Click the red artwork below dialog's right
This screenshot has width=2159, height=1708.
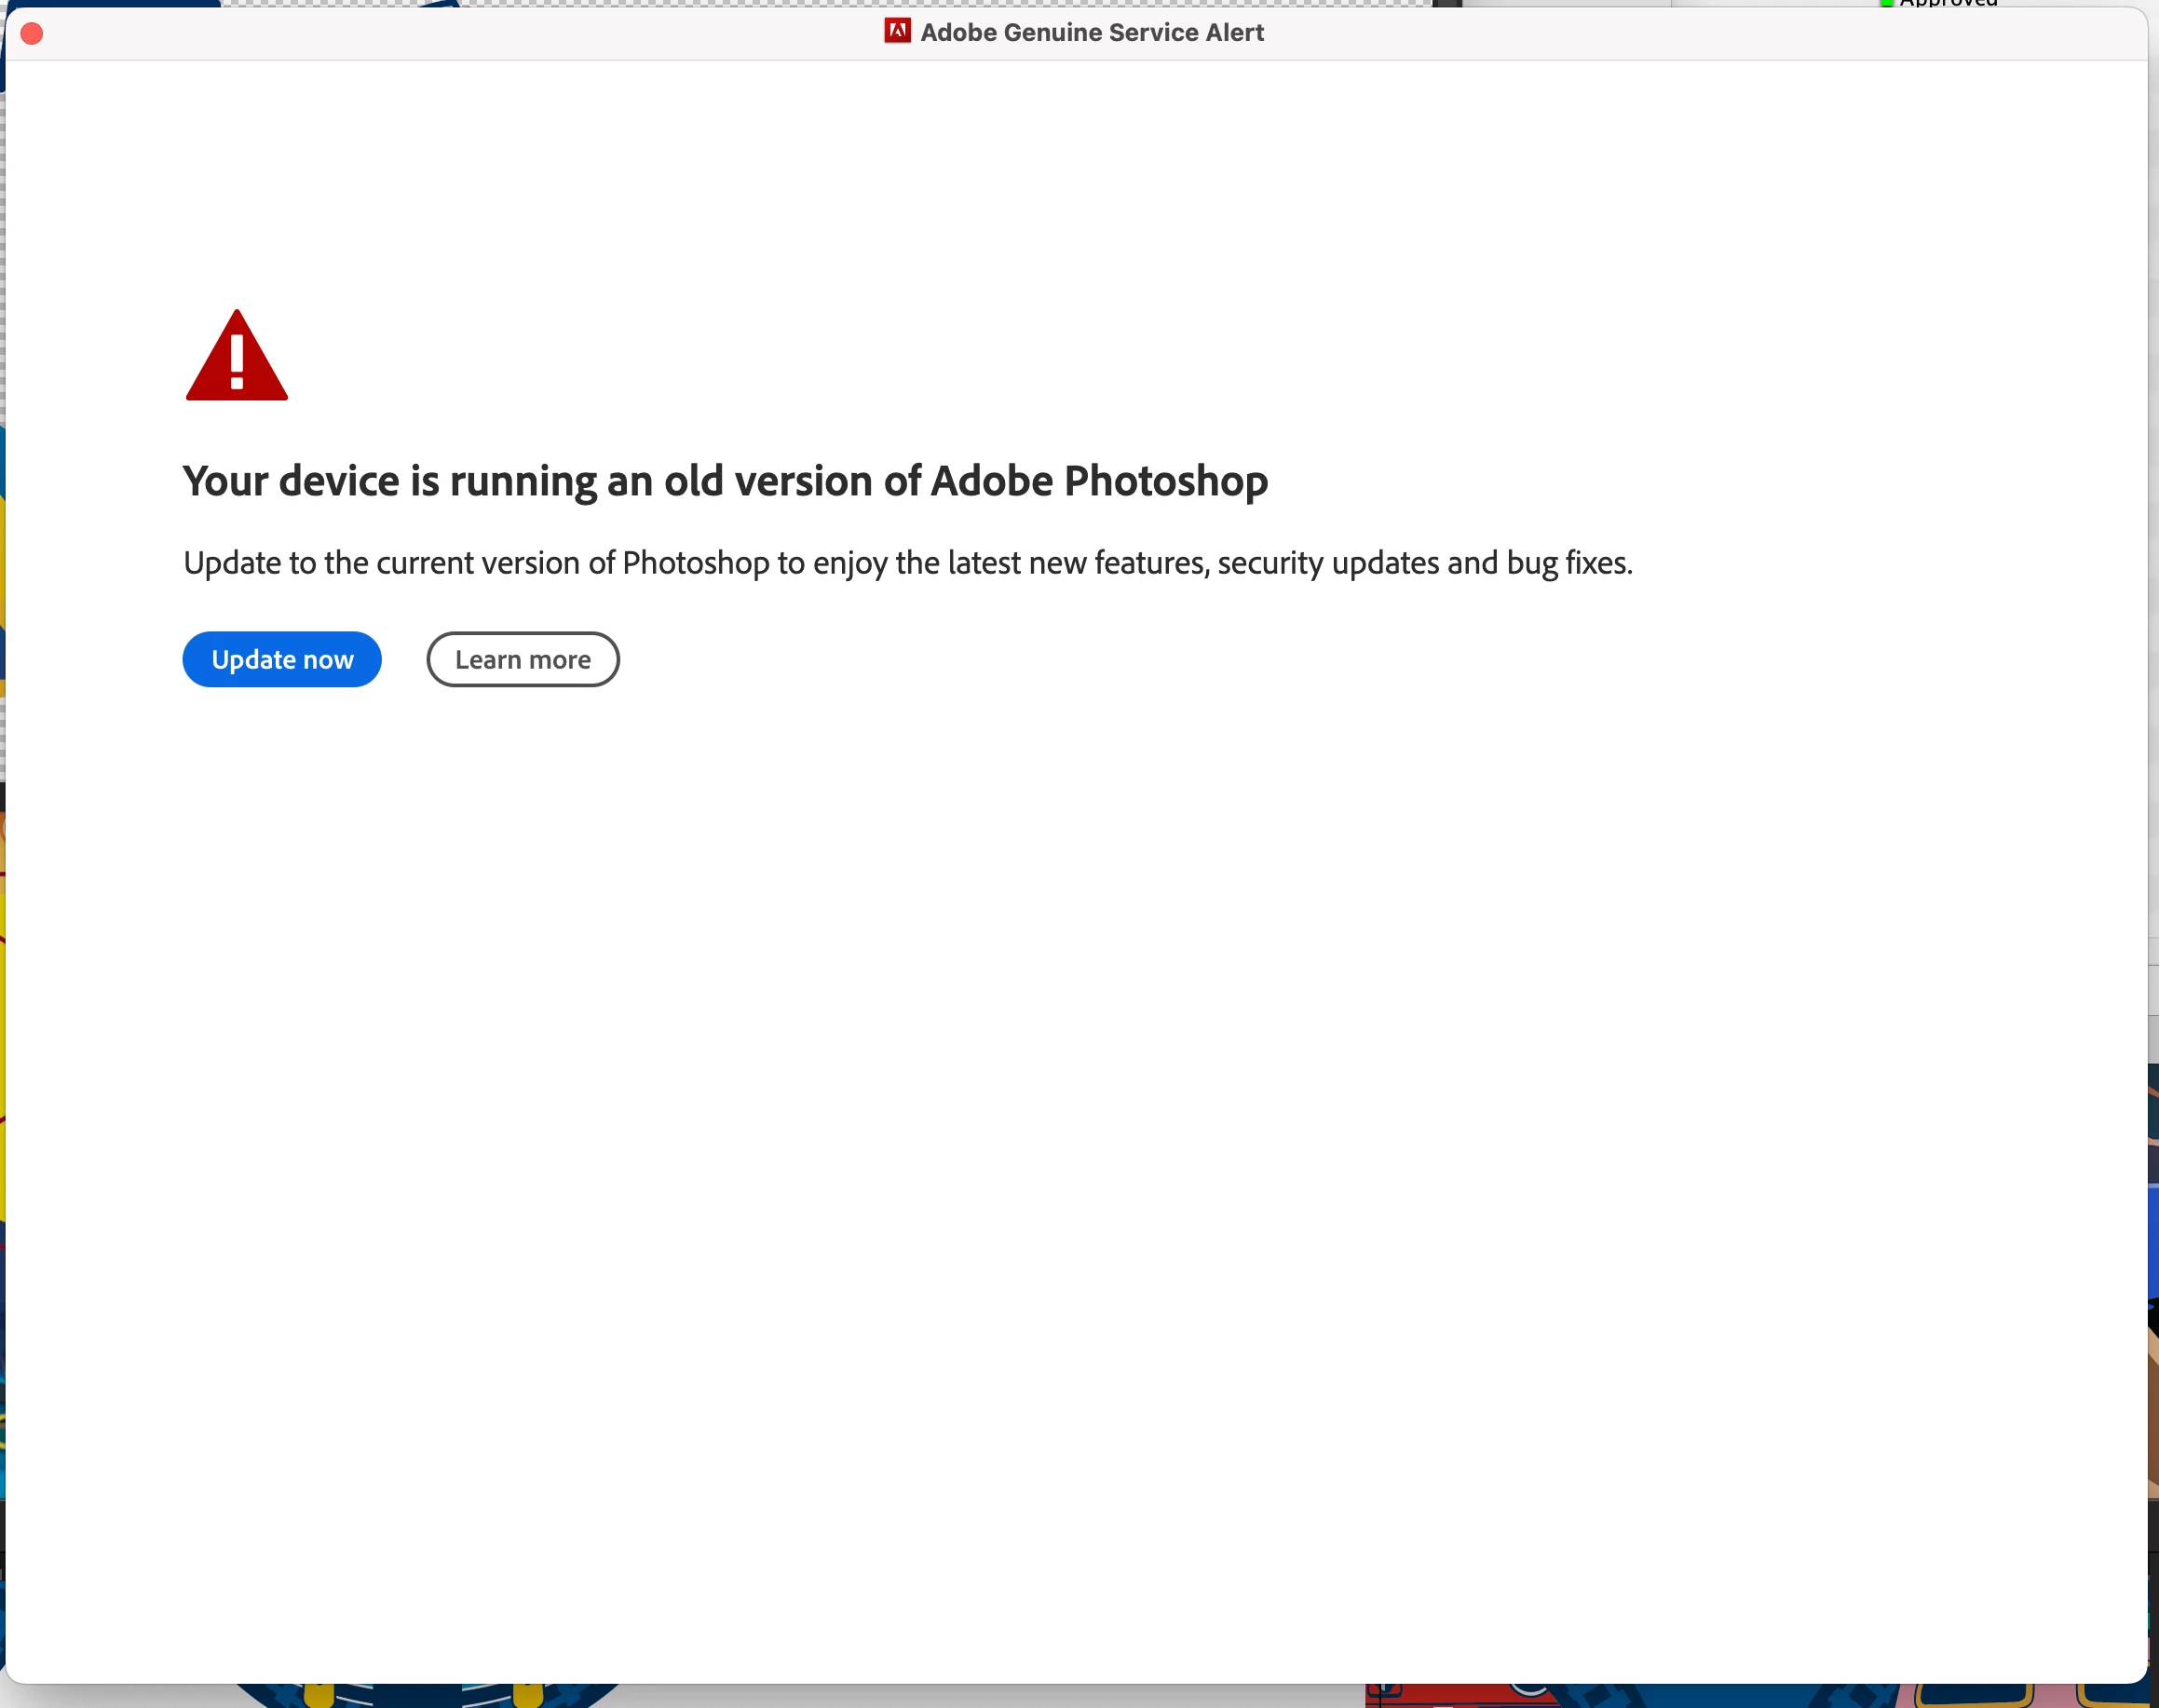coord(1450,1697)
